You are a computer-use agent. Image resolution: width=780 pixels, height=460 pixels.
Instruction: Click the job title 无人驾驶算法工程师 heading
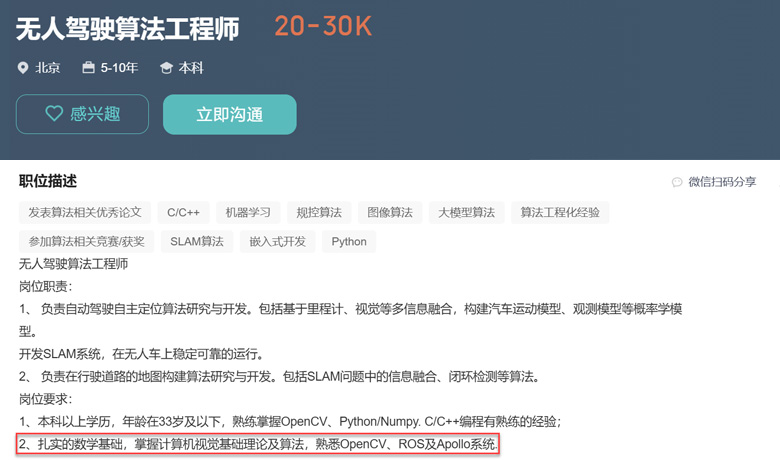click(x=127, y=28)
